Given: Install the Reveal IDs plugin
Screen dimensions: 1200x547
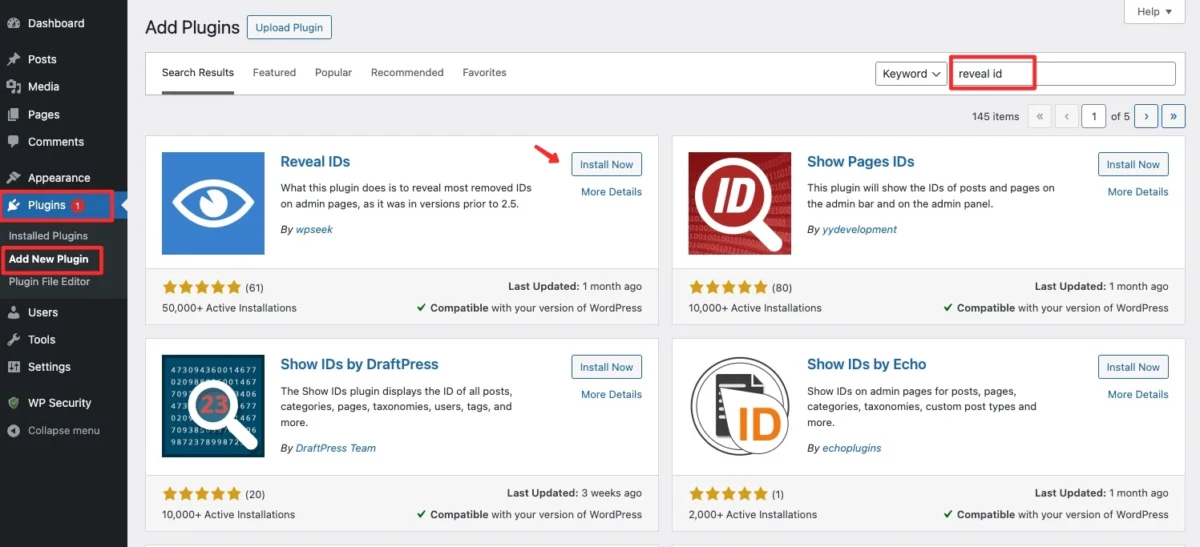Looking at the screenshot, I should click(x=607, y=165).
